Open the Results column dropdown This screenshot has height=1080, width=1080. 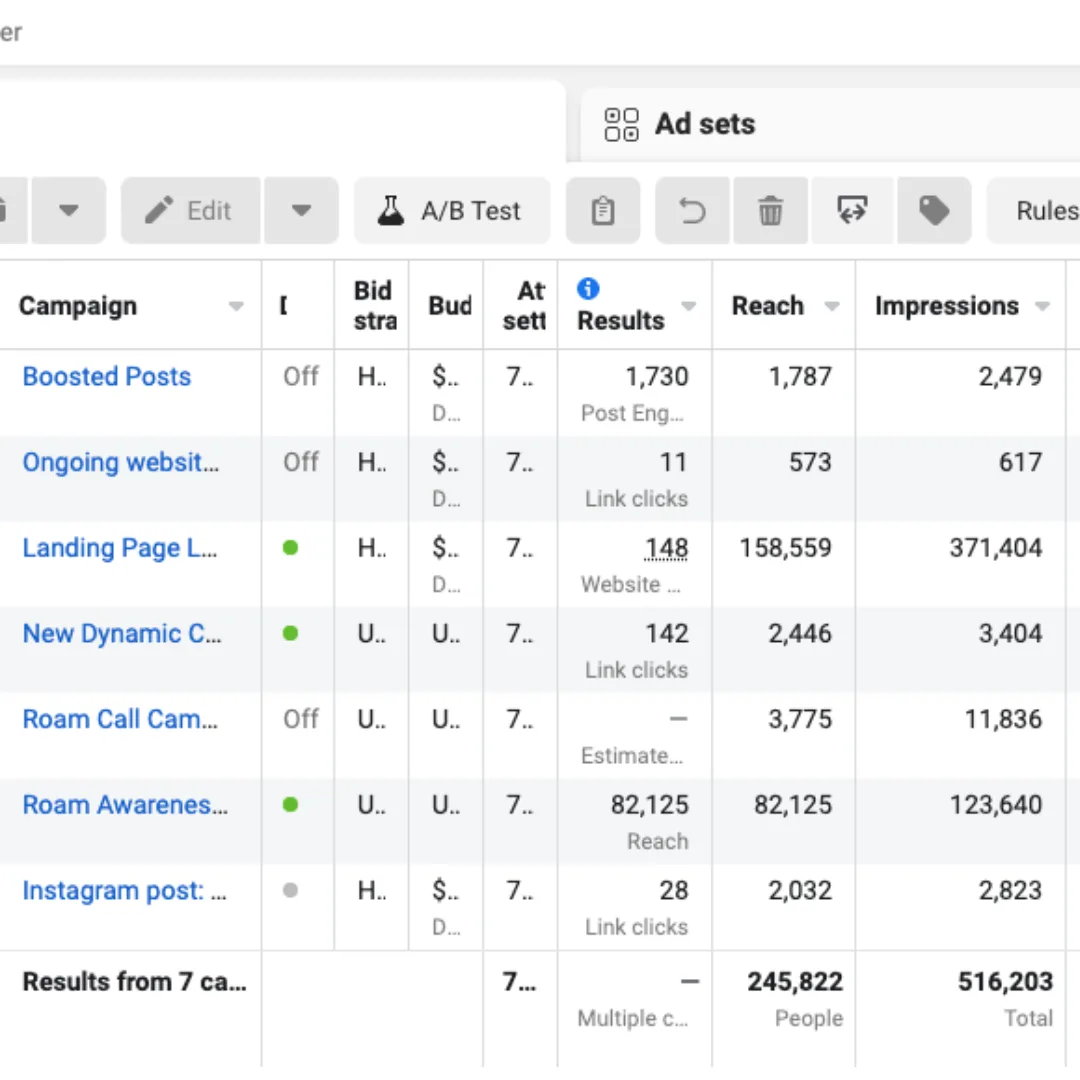click(x=689, y=308)
